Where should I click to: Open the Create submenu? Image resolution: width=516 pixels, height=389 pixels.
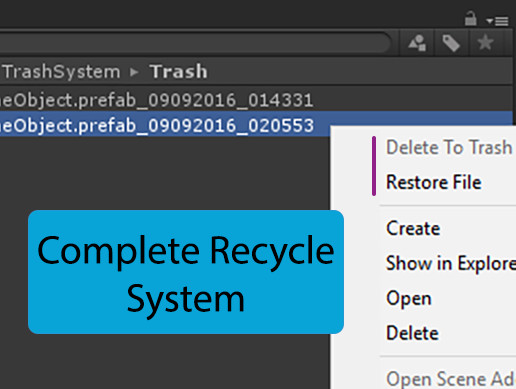click(x=413, y=228)
